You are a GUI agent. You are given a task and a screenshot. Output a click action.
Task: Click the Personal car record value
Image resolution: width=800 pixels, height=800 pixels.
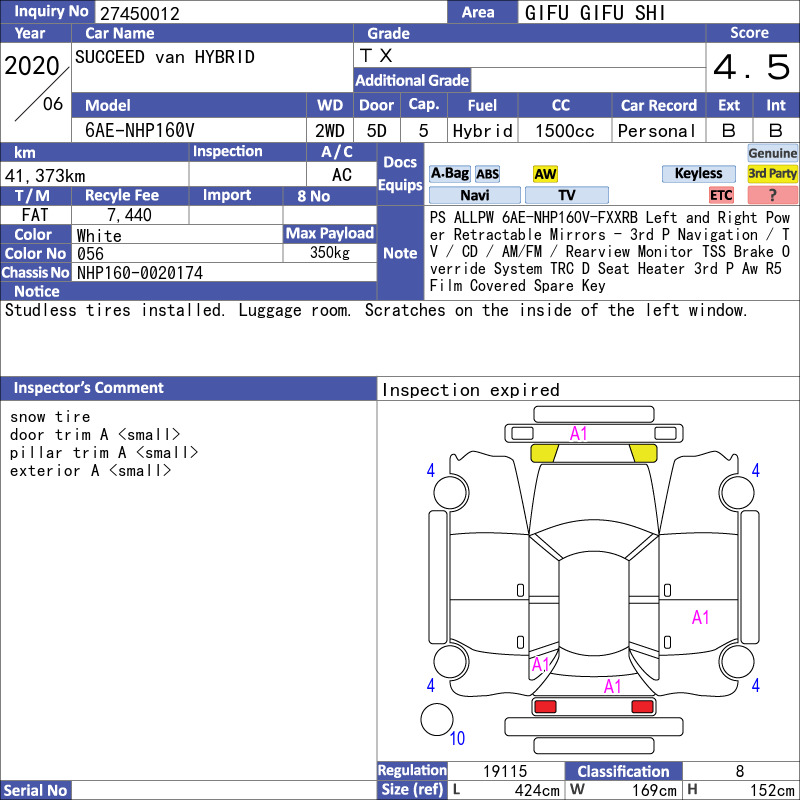point(657,131)
